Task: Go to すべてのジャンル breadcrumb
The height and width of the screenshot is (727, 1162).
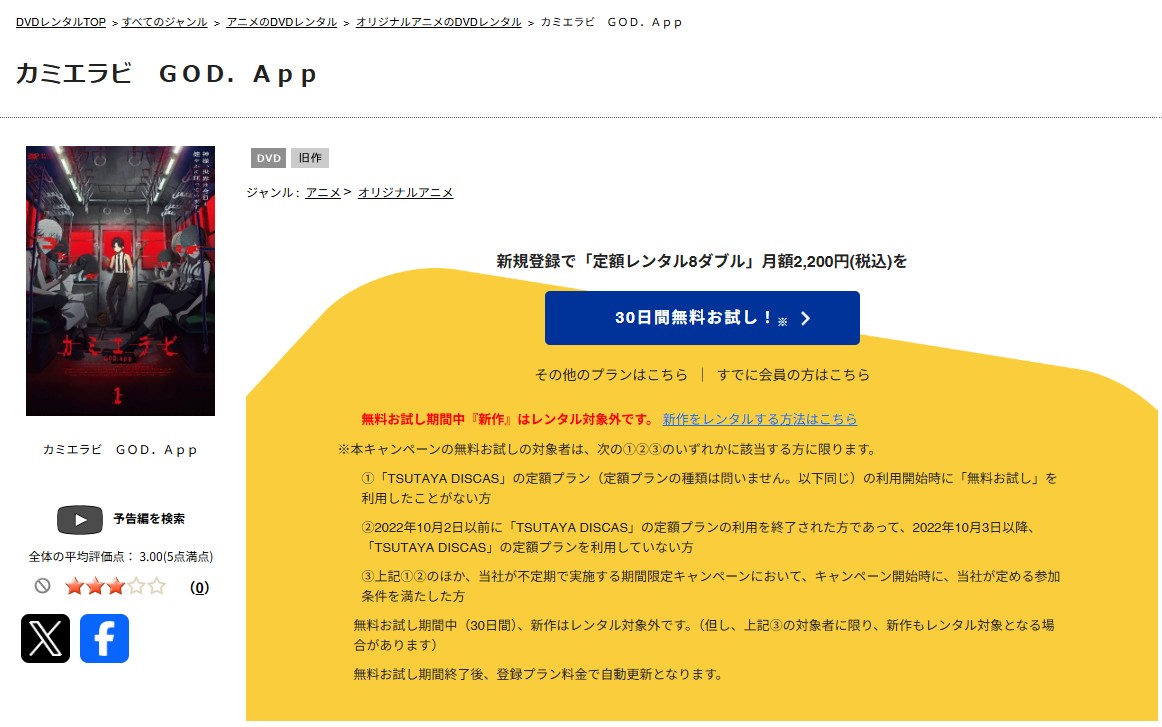Action: [165, 22]
